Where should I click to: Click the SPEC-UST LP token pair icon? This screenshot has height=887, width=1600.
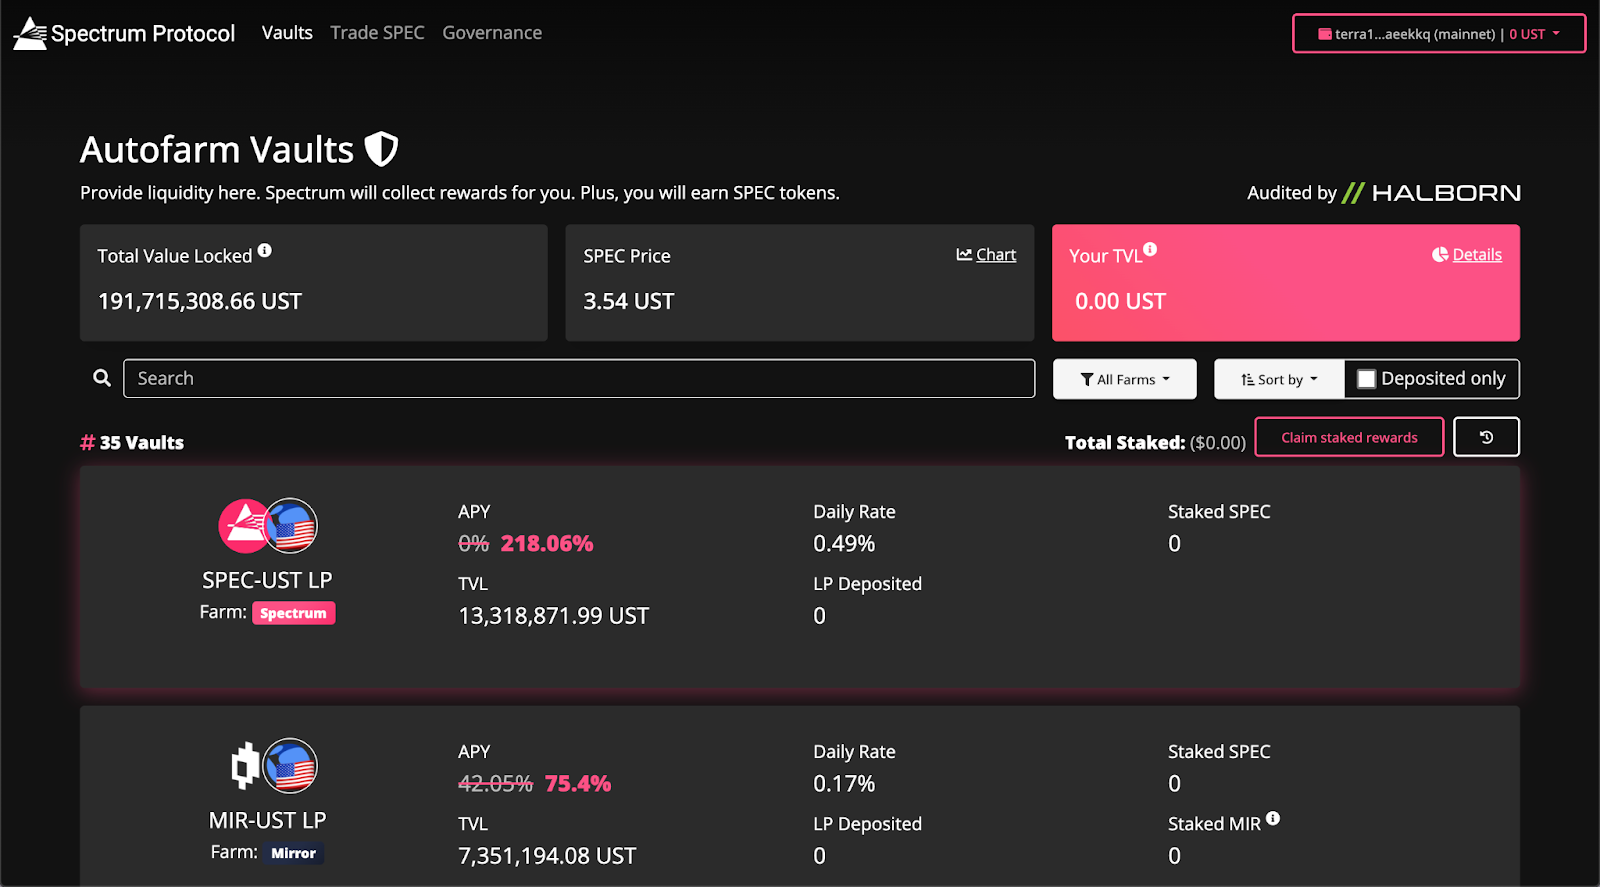(268, 526)
